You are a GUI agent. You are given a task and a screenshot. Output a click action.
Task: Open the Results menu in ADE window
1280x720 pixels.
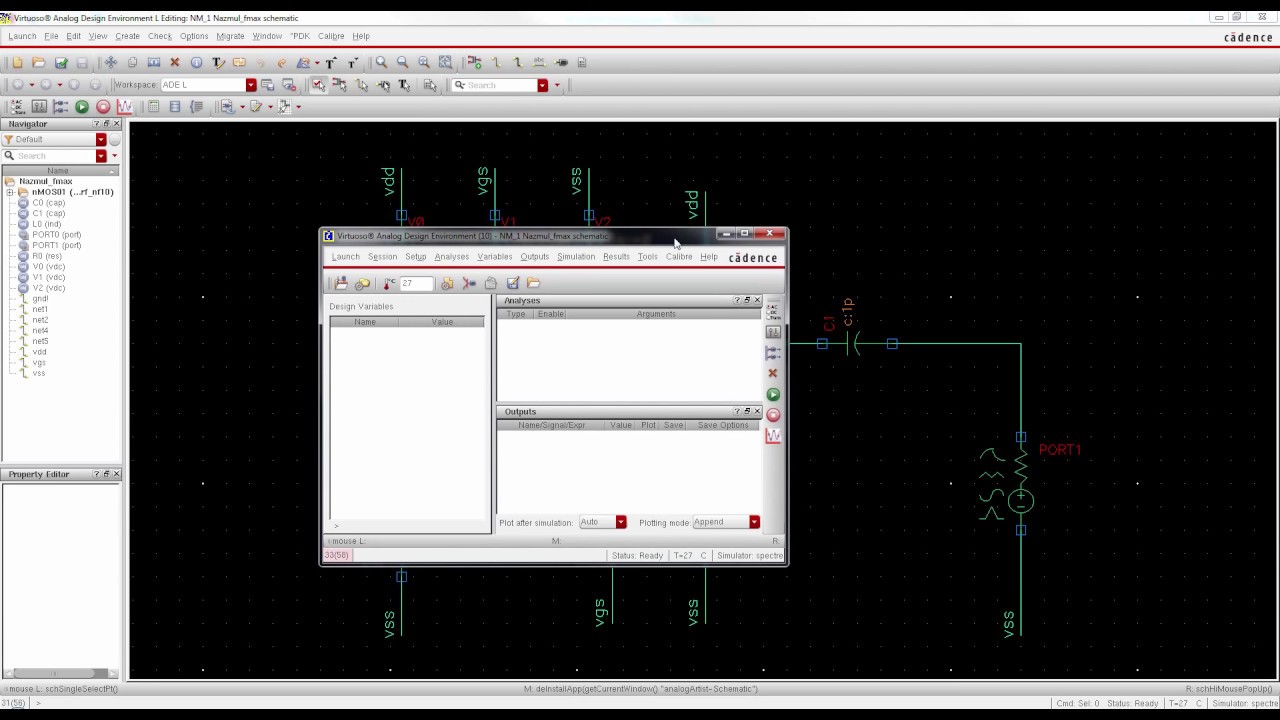point(616,257)
